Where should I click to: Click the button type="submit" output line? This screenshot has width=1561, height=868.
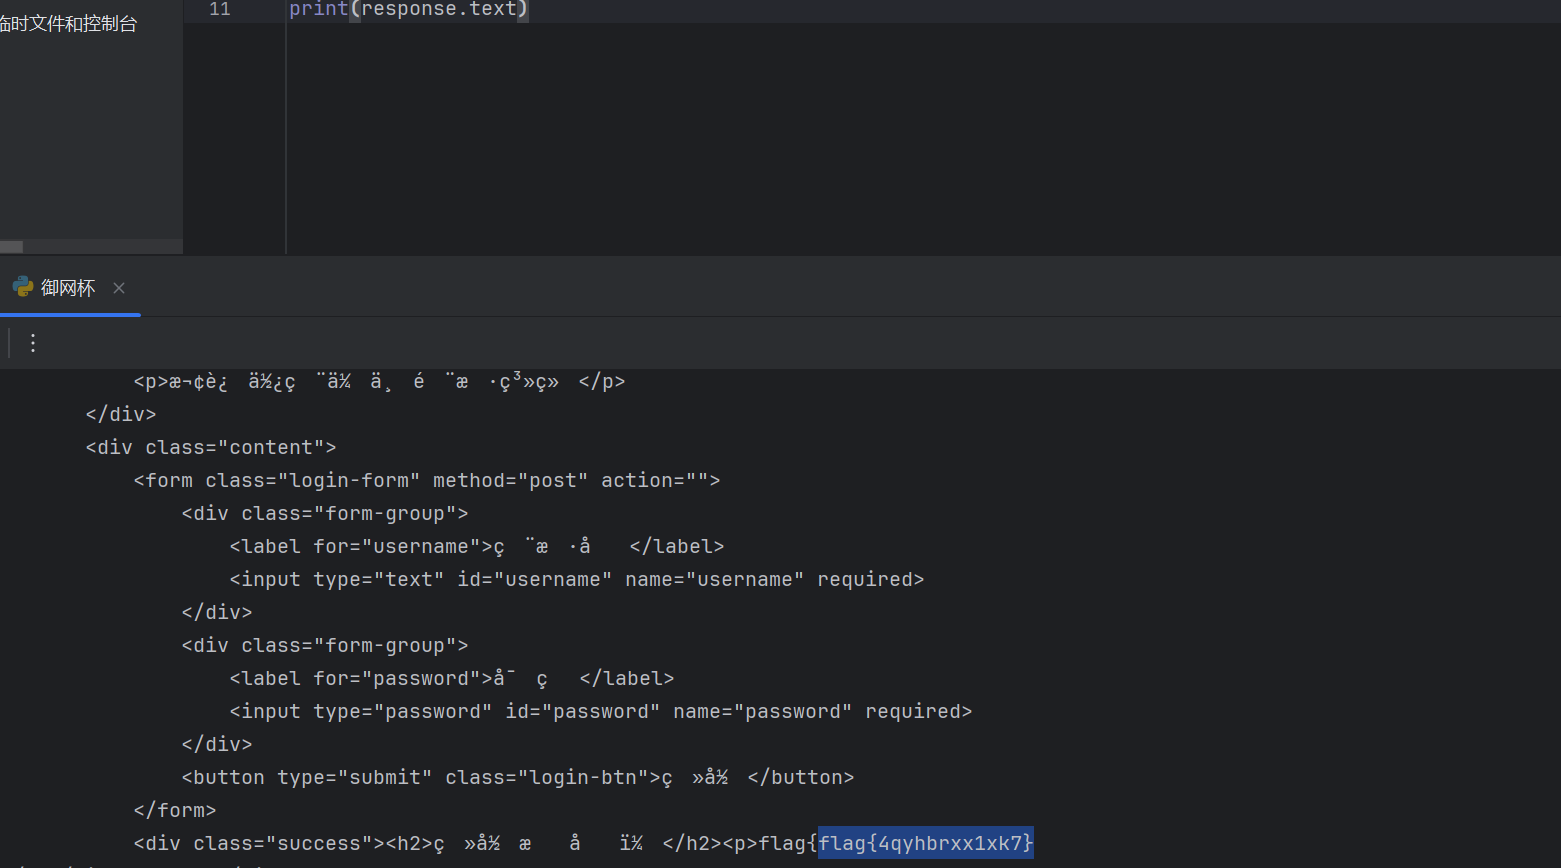click(x=517, y=777)
